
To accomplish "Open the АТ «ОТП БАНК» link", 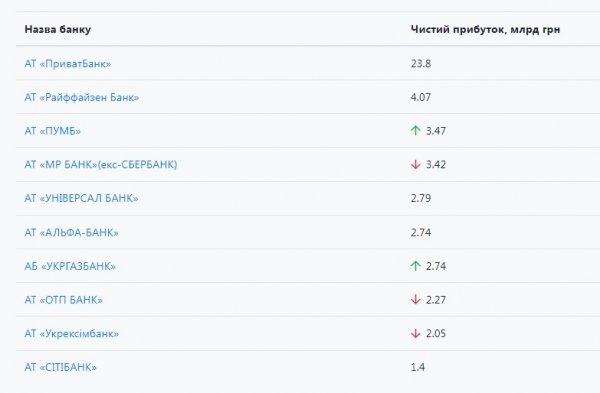I will pyautogui.click(x=64, y=300).
